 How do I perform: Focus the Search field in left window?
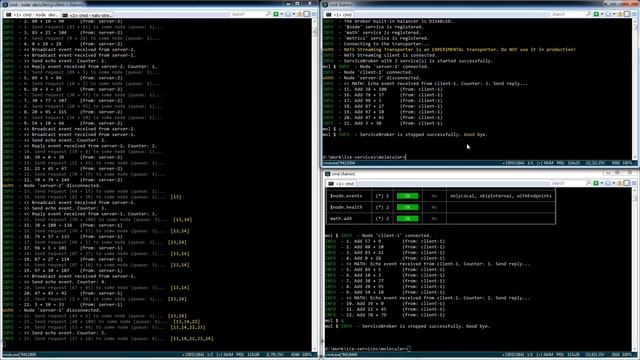click(x=247, y=14)
